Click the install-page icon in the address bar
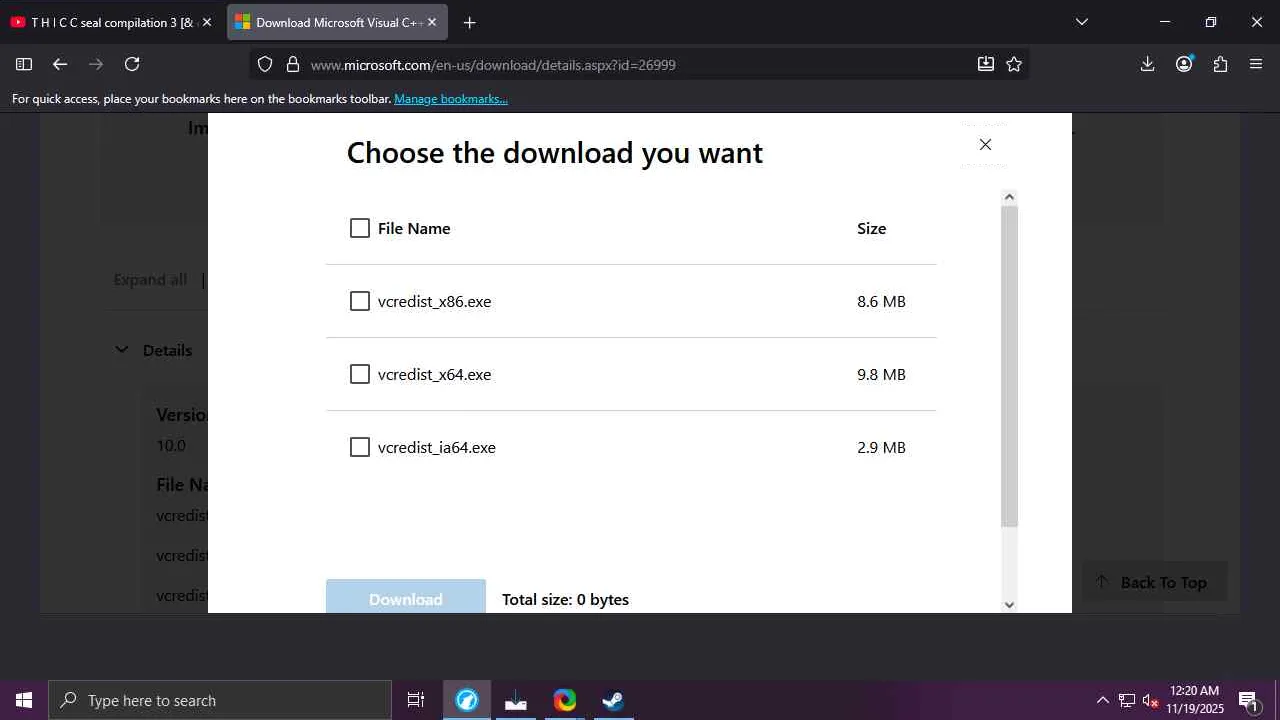The image size is (1280, 720). [x=986, y=64]
